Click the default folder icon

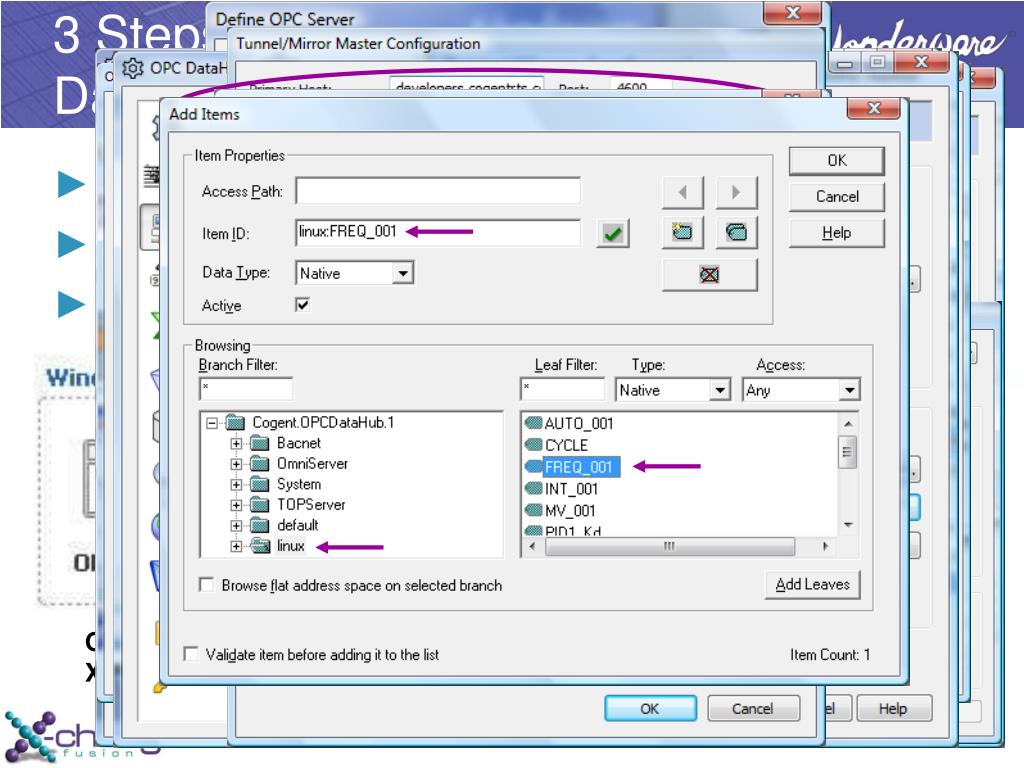pos(260,525)
